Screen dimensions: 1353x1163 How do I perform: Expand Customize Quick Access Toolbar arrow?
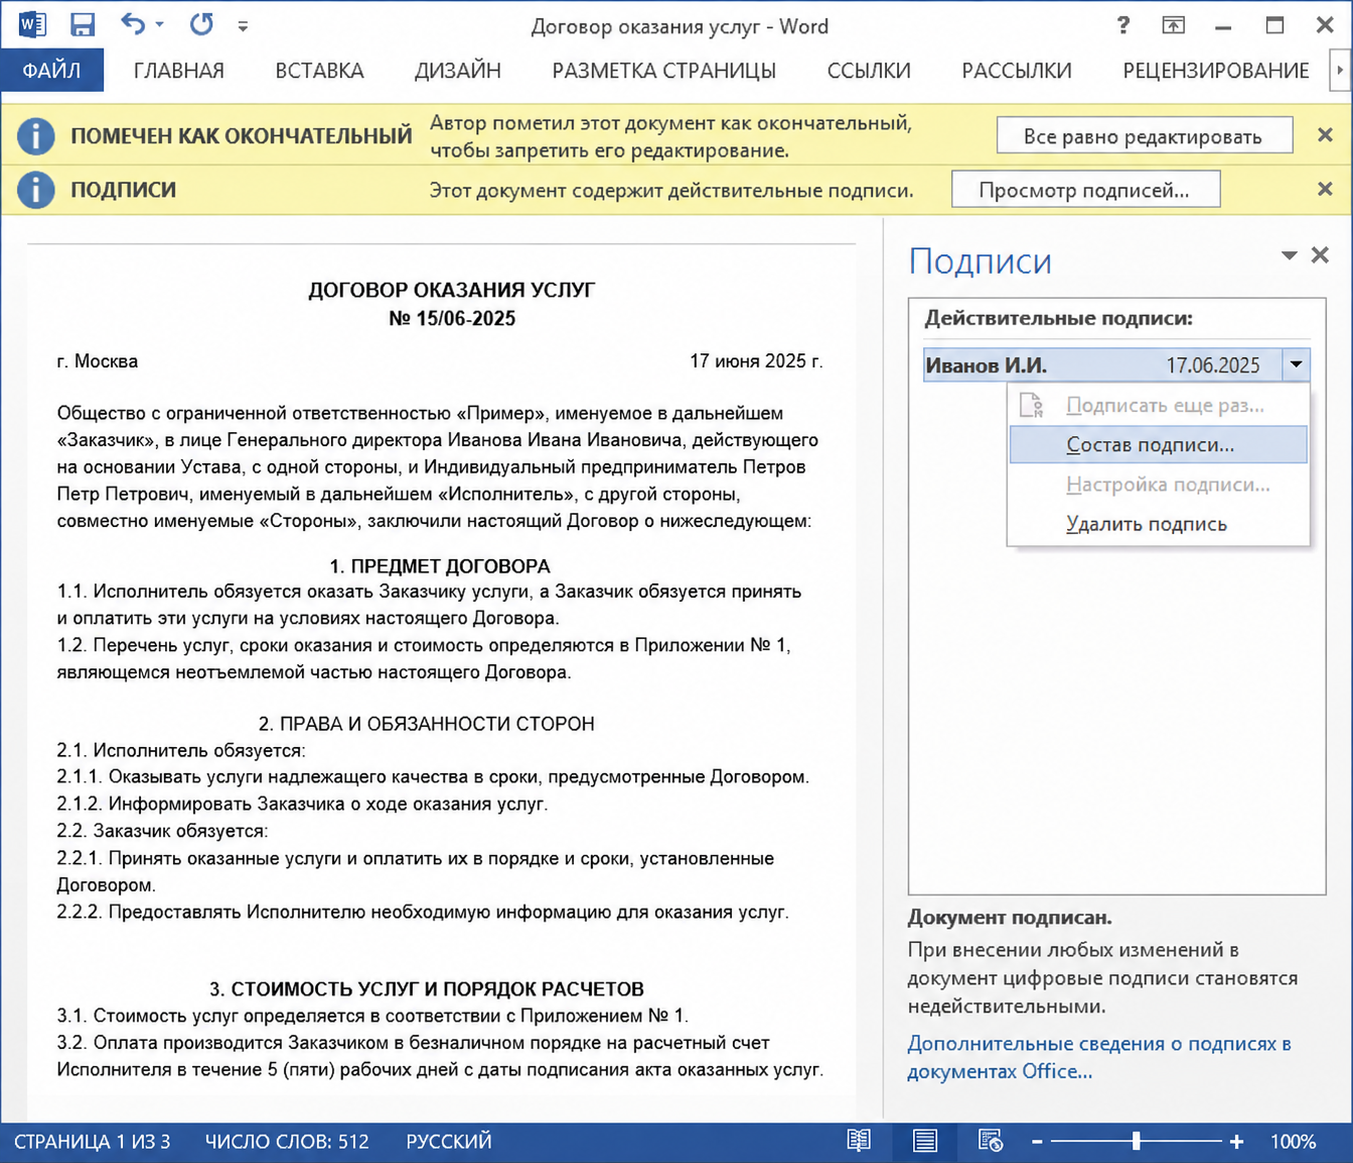click(243, 27)
